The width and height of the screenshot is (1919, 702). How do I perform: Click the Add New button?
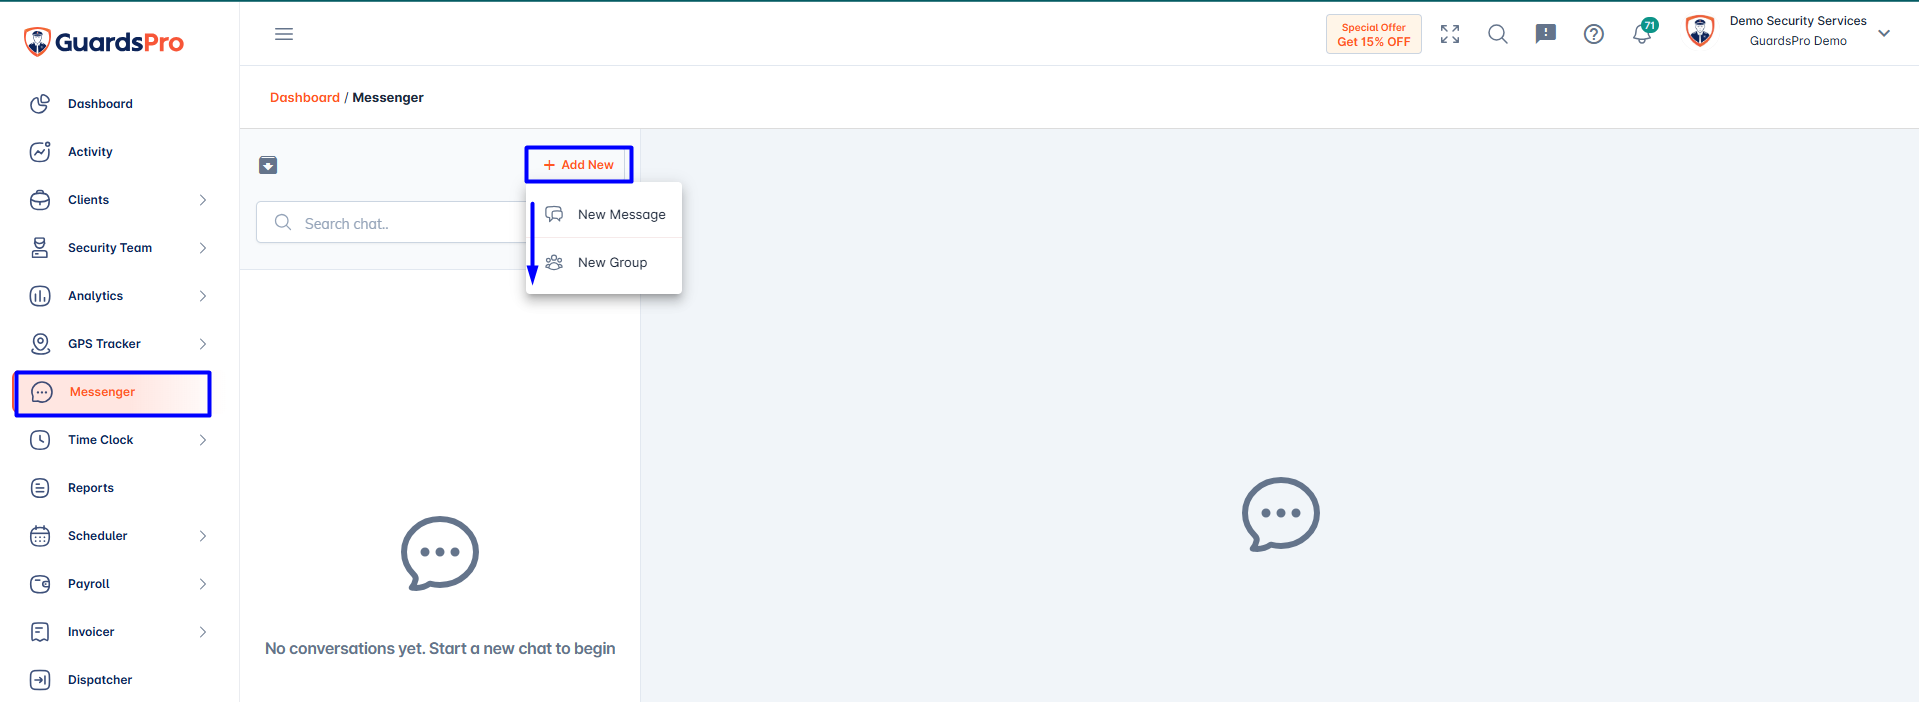pos(579,165)
